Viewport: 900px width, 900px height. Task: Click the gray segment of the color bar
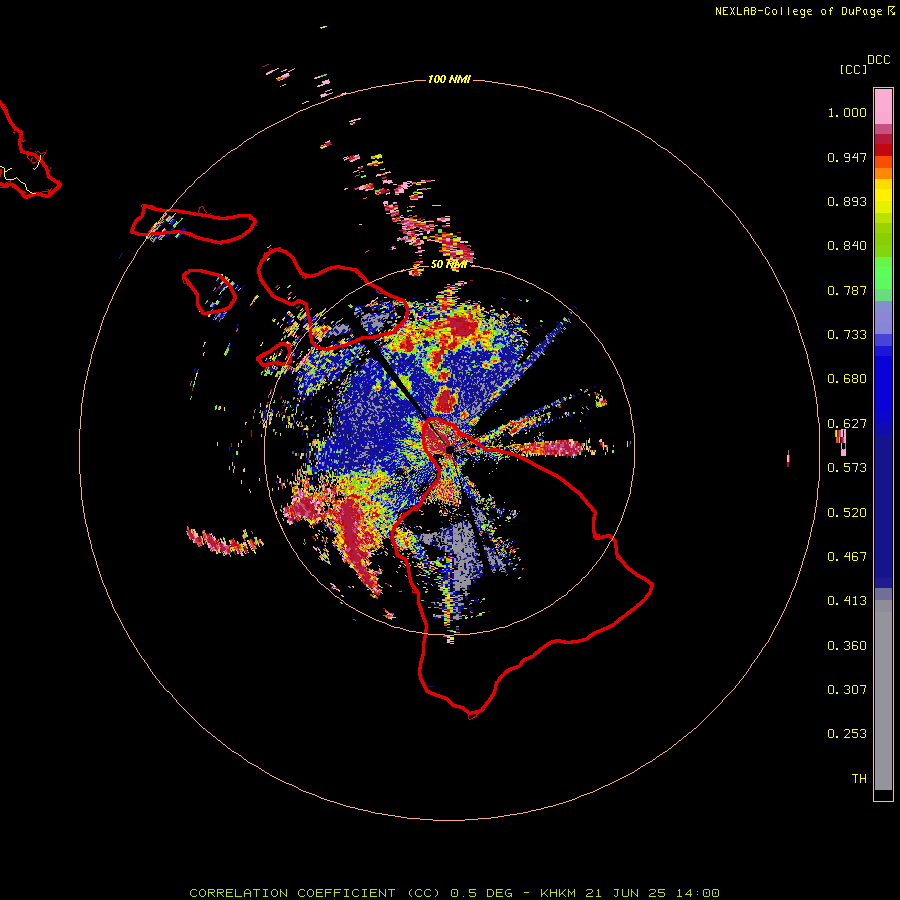pyautogui.click(x=883, y=695)
